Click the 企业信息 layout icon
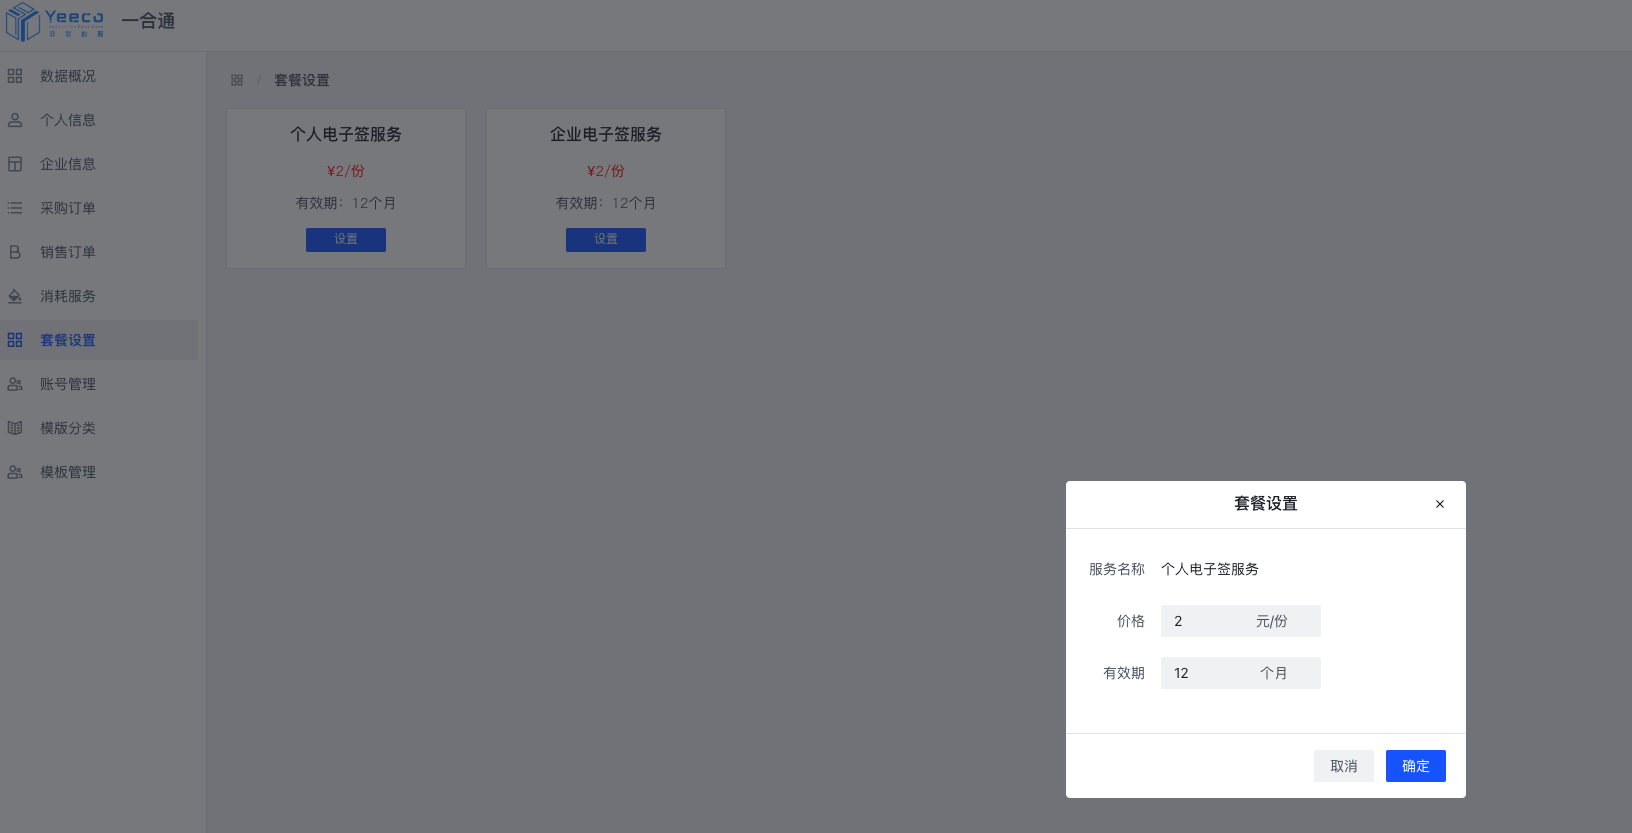This screenshot has width=1632, height=833. (15, 164)
